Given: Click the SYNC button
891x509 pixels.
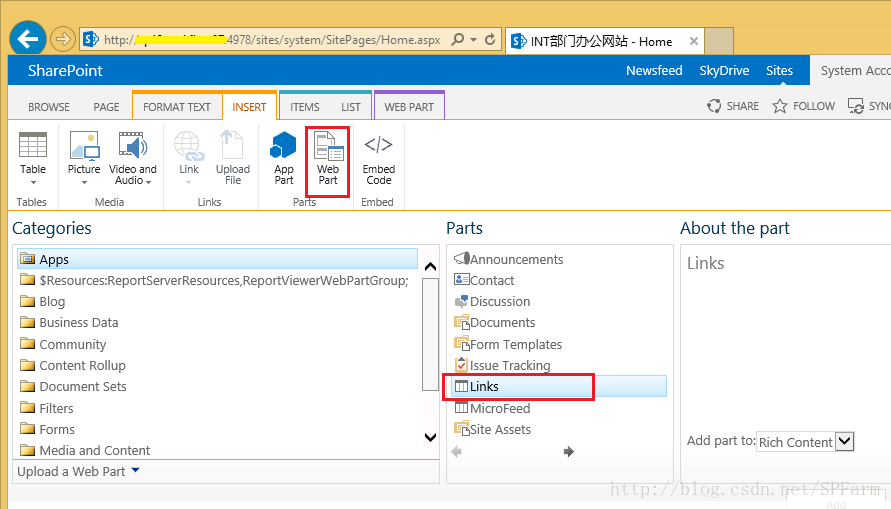Looking at the screenshot, I should click(869, 106).
